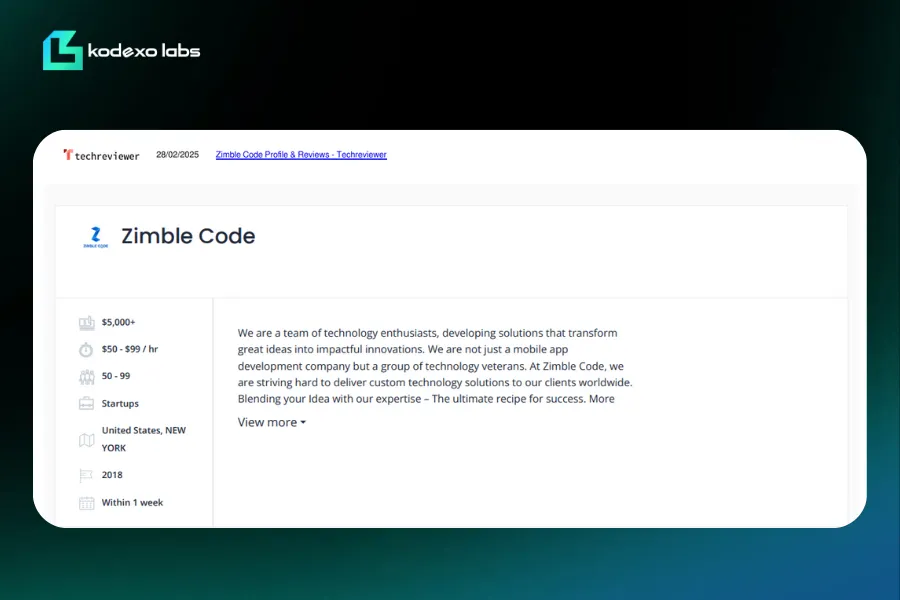Viewport: 900px width, 600px height.
Task: Click the minimum budget icon next to $5,000+
Action: 87,323
